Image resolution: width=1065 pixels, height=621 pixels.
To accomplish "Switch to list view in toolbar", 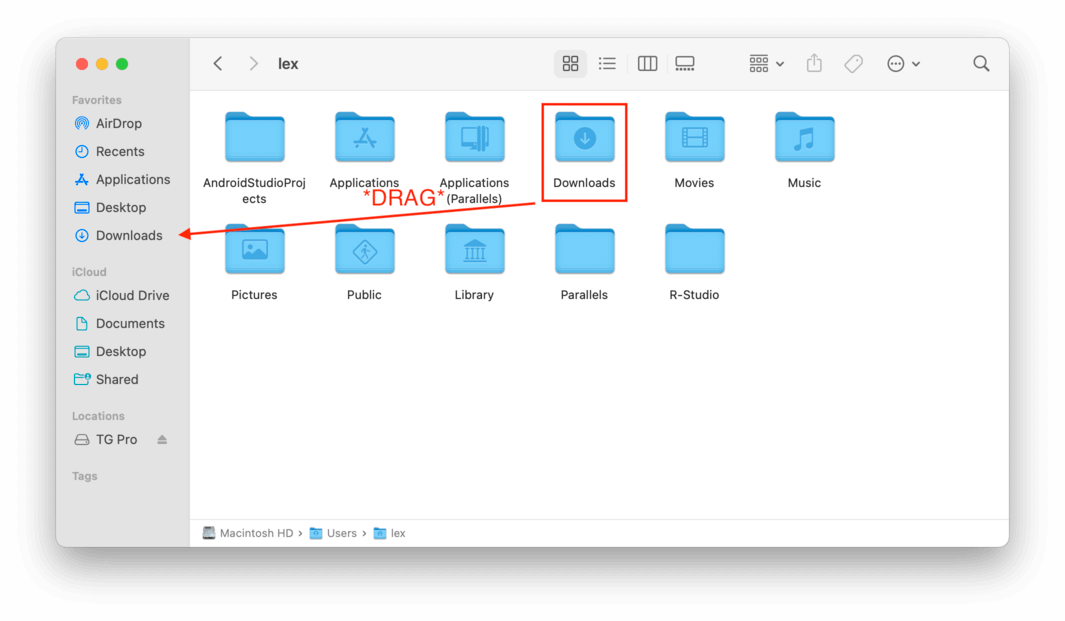I will [607, 64].
